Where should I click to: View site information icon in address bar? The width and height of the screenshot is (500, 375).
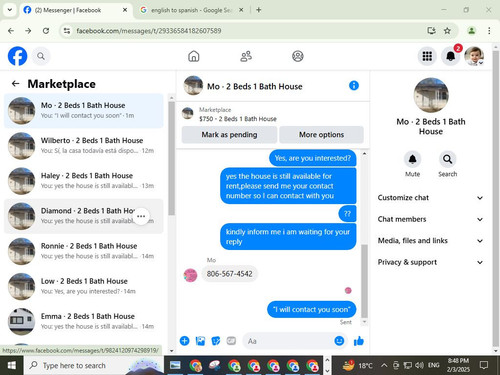click(67, 31)
